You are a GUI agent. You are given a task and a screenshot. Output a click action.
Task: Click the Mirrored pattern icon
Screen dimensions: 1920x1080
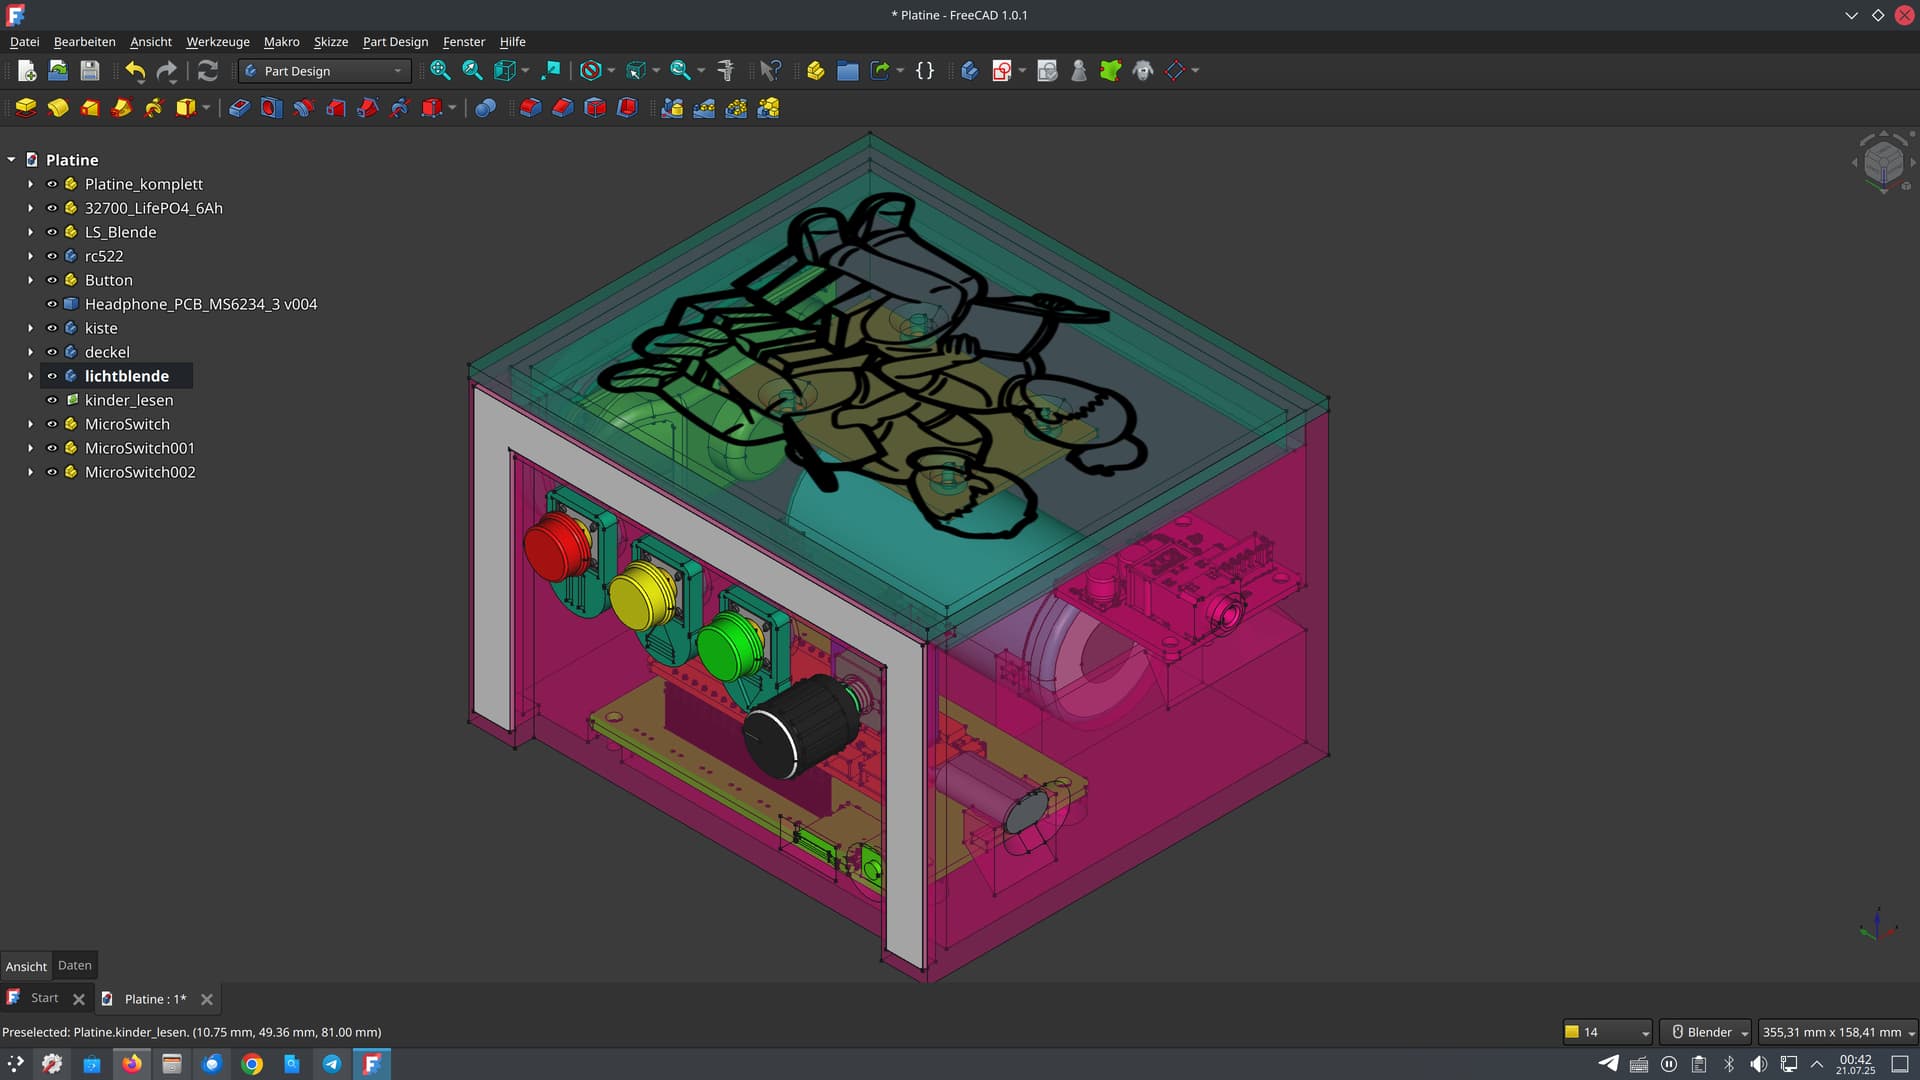pos(672,108)
